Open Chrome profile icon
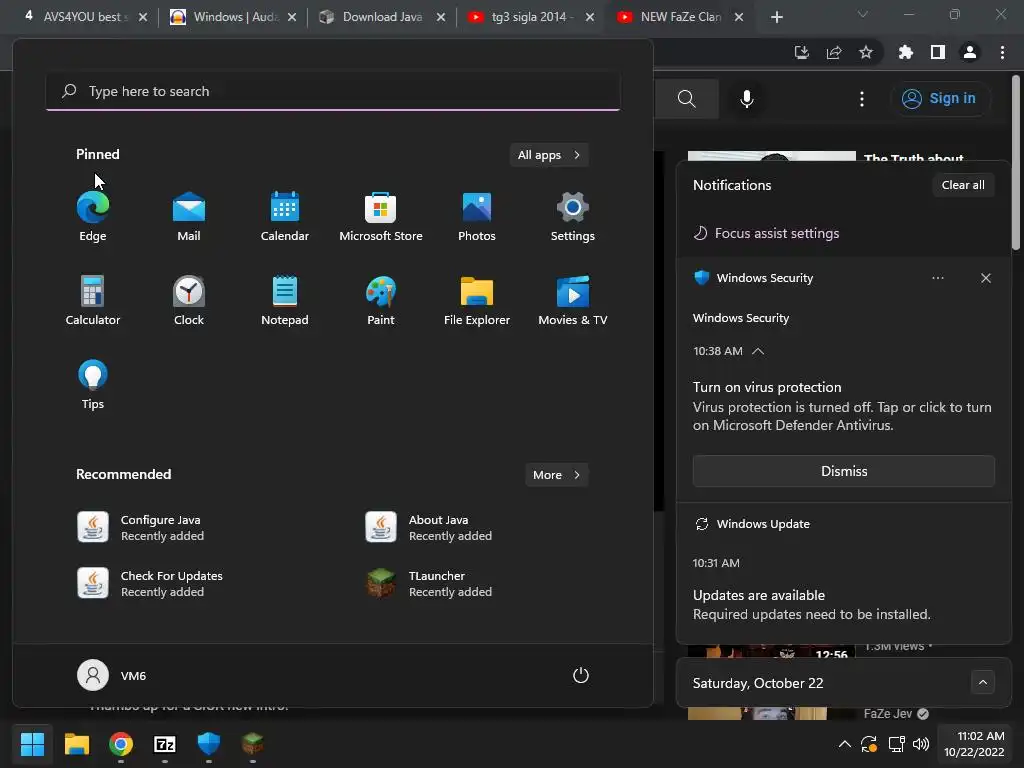This screenshot has width=1024, height=768. pyautogui.click(x=969, y=52)
